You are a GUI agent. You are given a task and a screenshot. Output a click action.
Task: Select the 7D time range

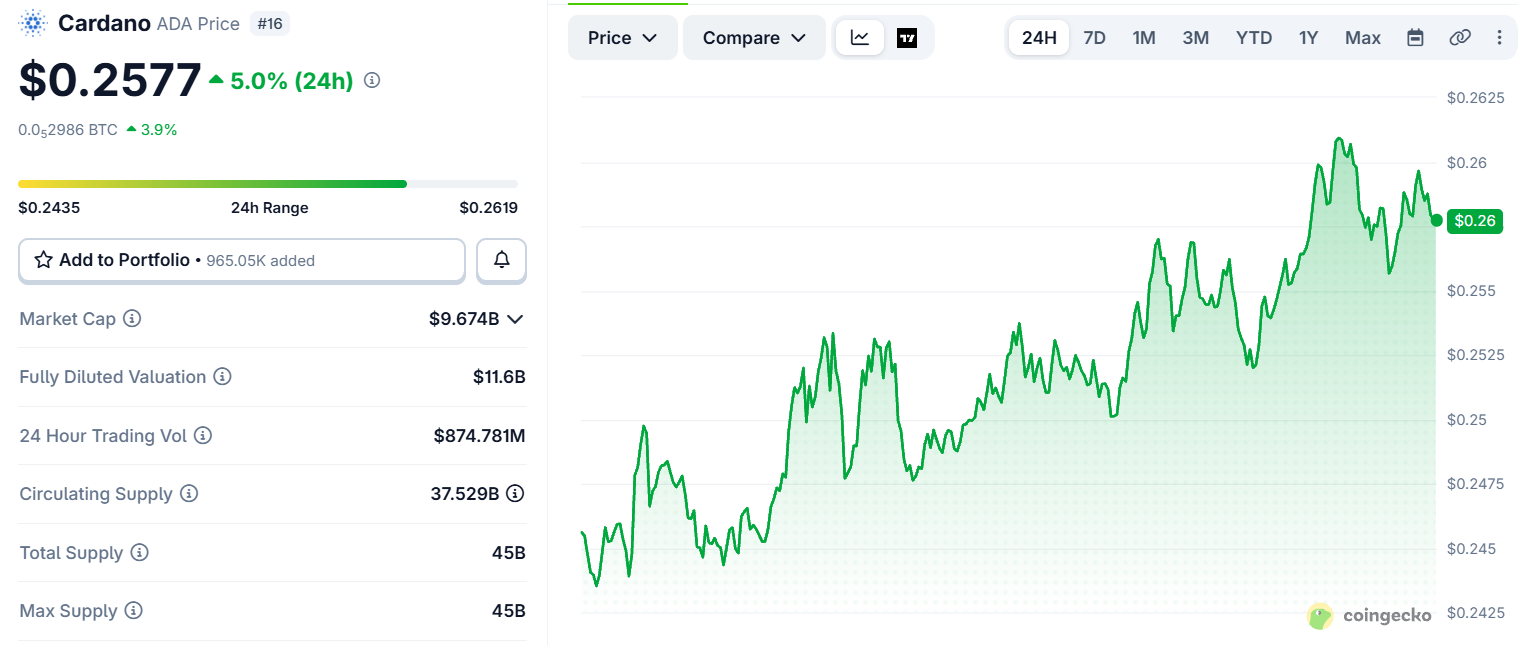1094,38
